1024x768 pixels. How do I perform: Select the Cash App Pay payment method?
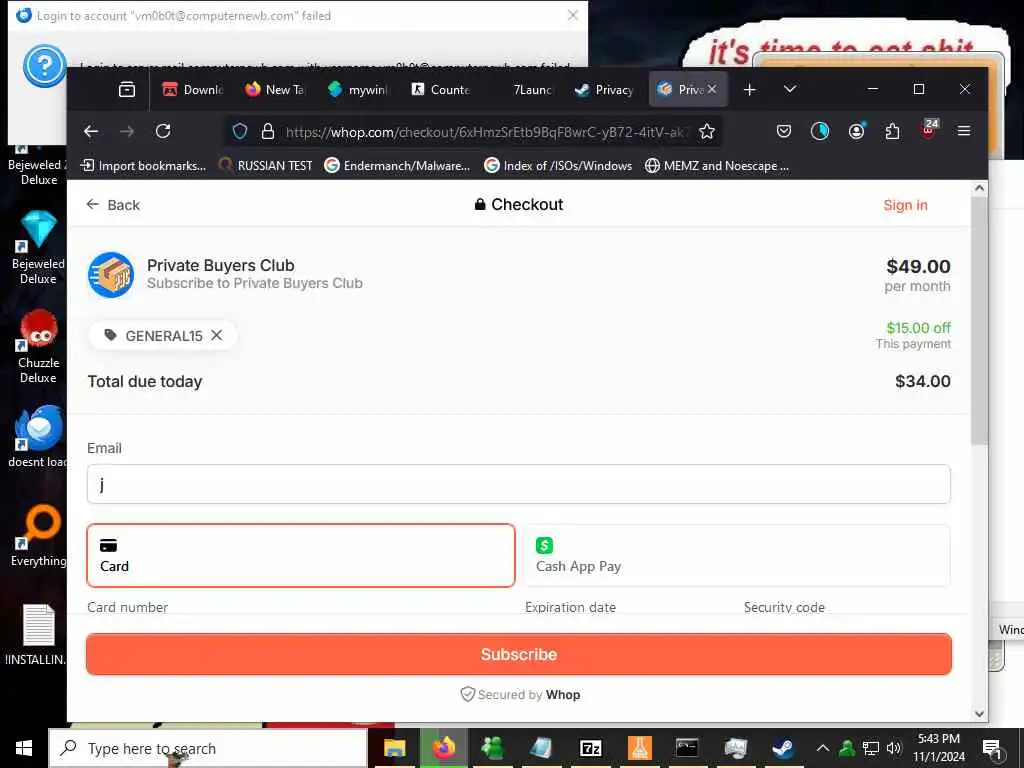pos(737,555)
